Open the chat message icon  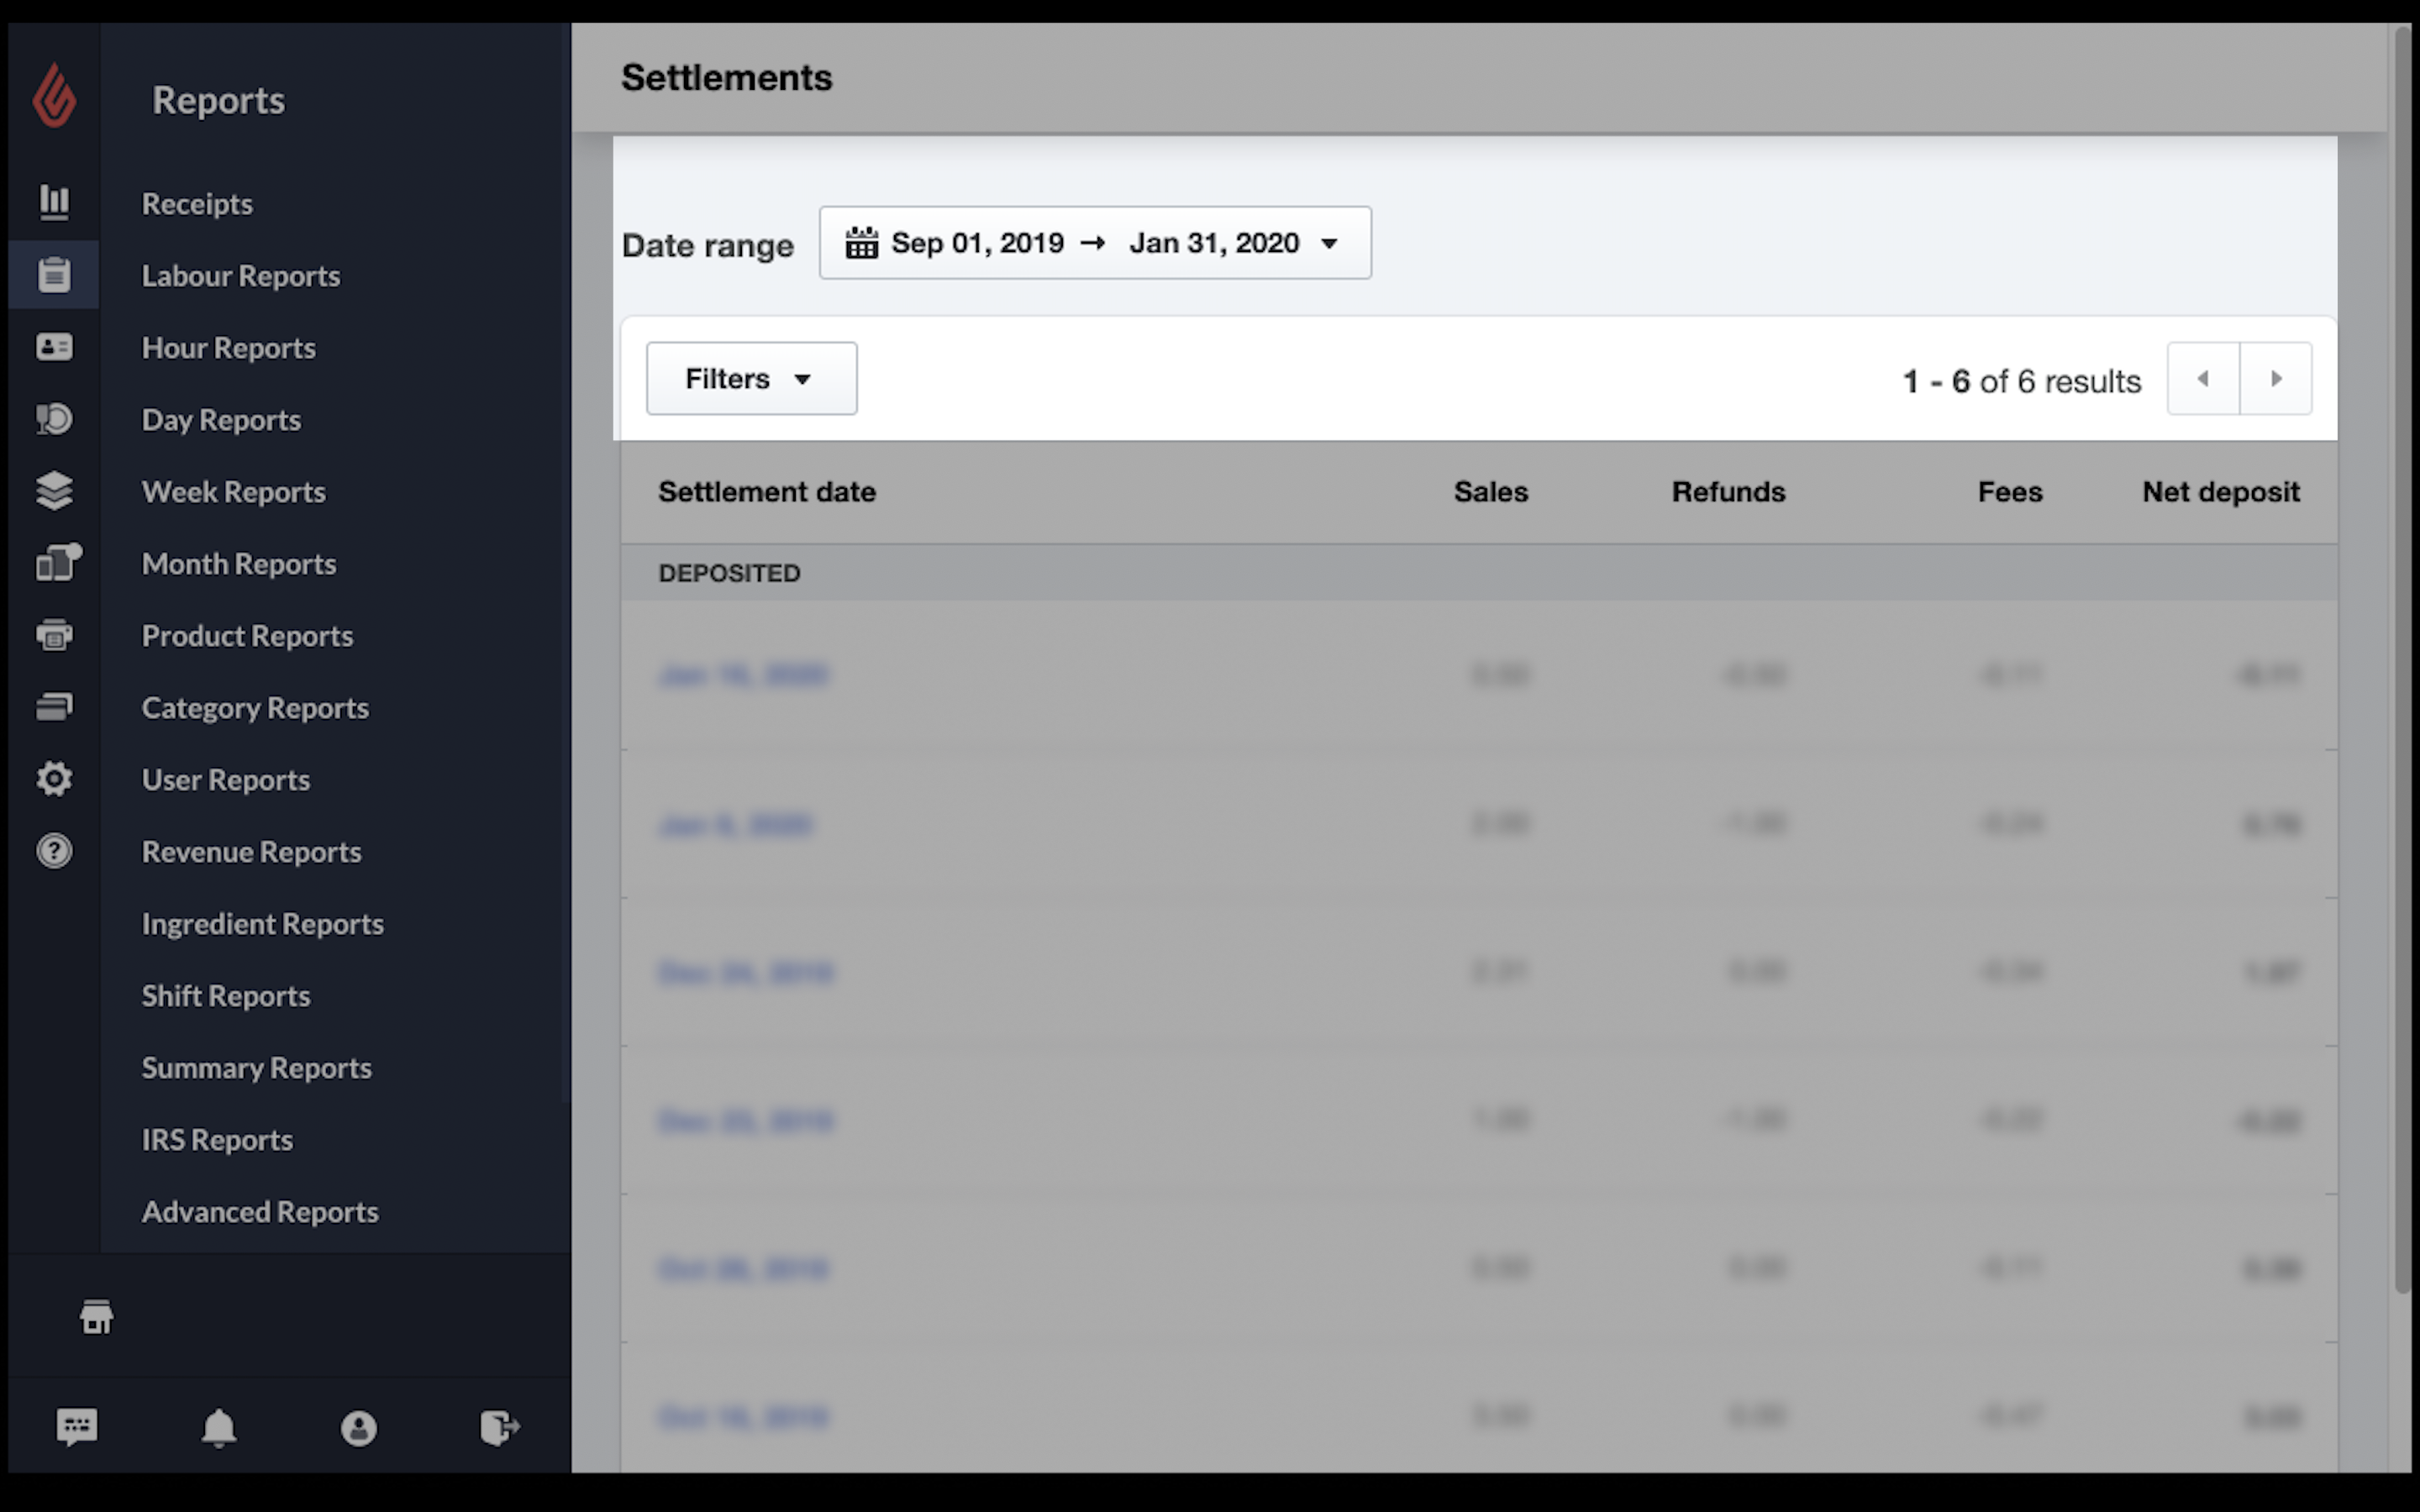point(77,1427)
